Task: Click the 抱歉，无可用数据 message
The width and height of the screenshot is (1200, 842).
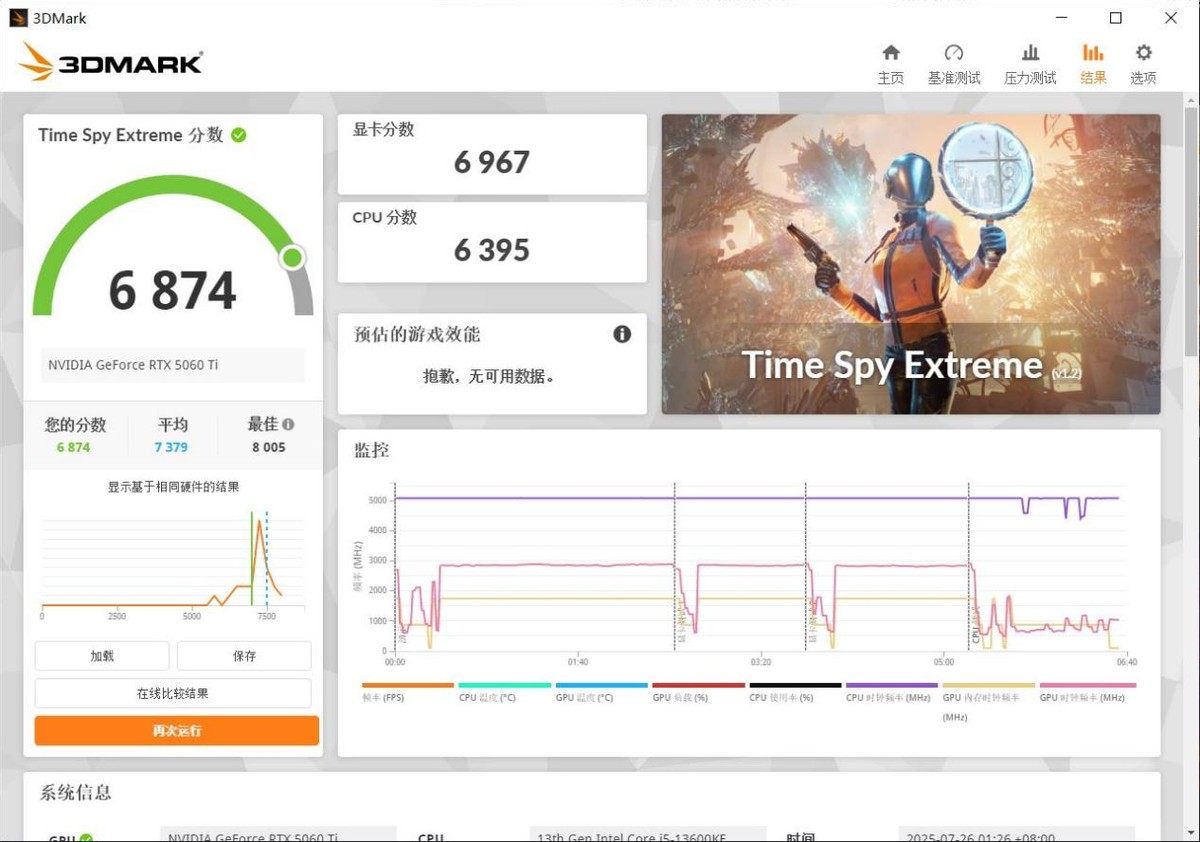Action: pos(489,377)
